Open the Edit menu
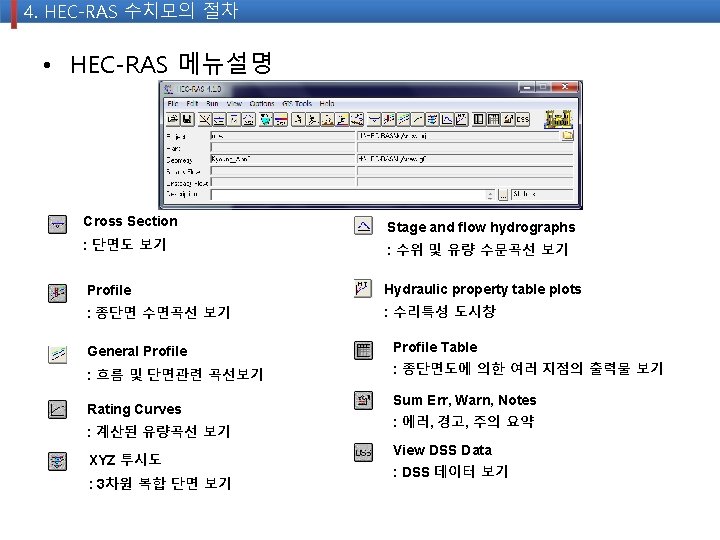Image resolution: width=720 pixels, height=540 pixels. tap(192, 104)
